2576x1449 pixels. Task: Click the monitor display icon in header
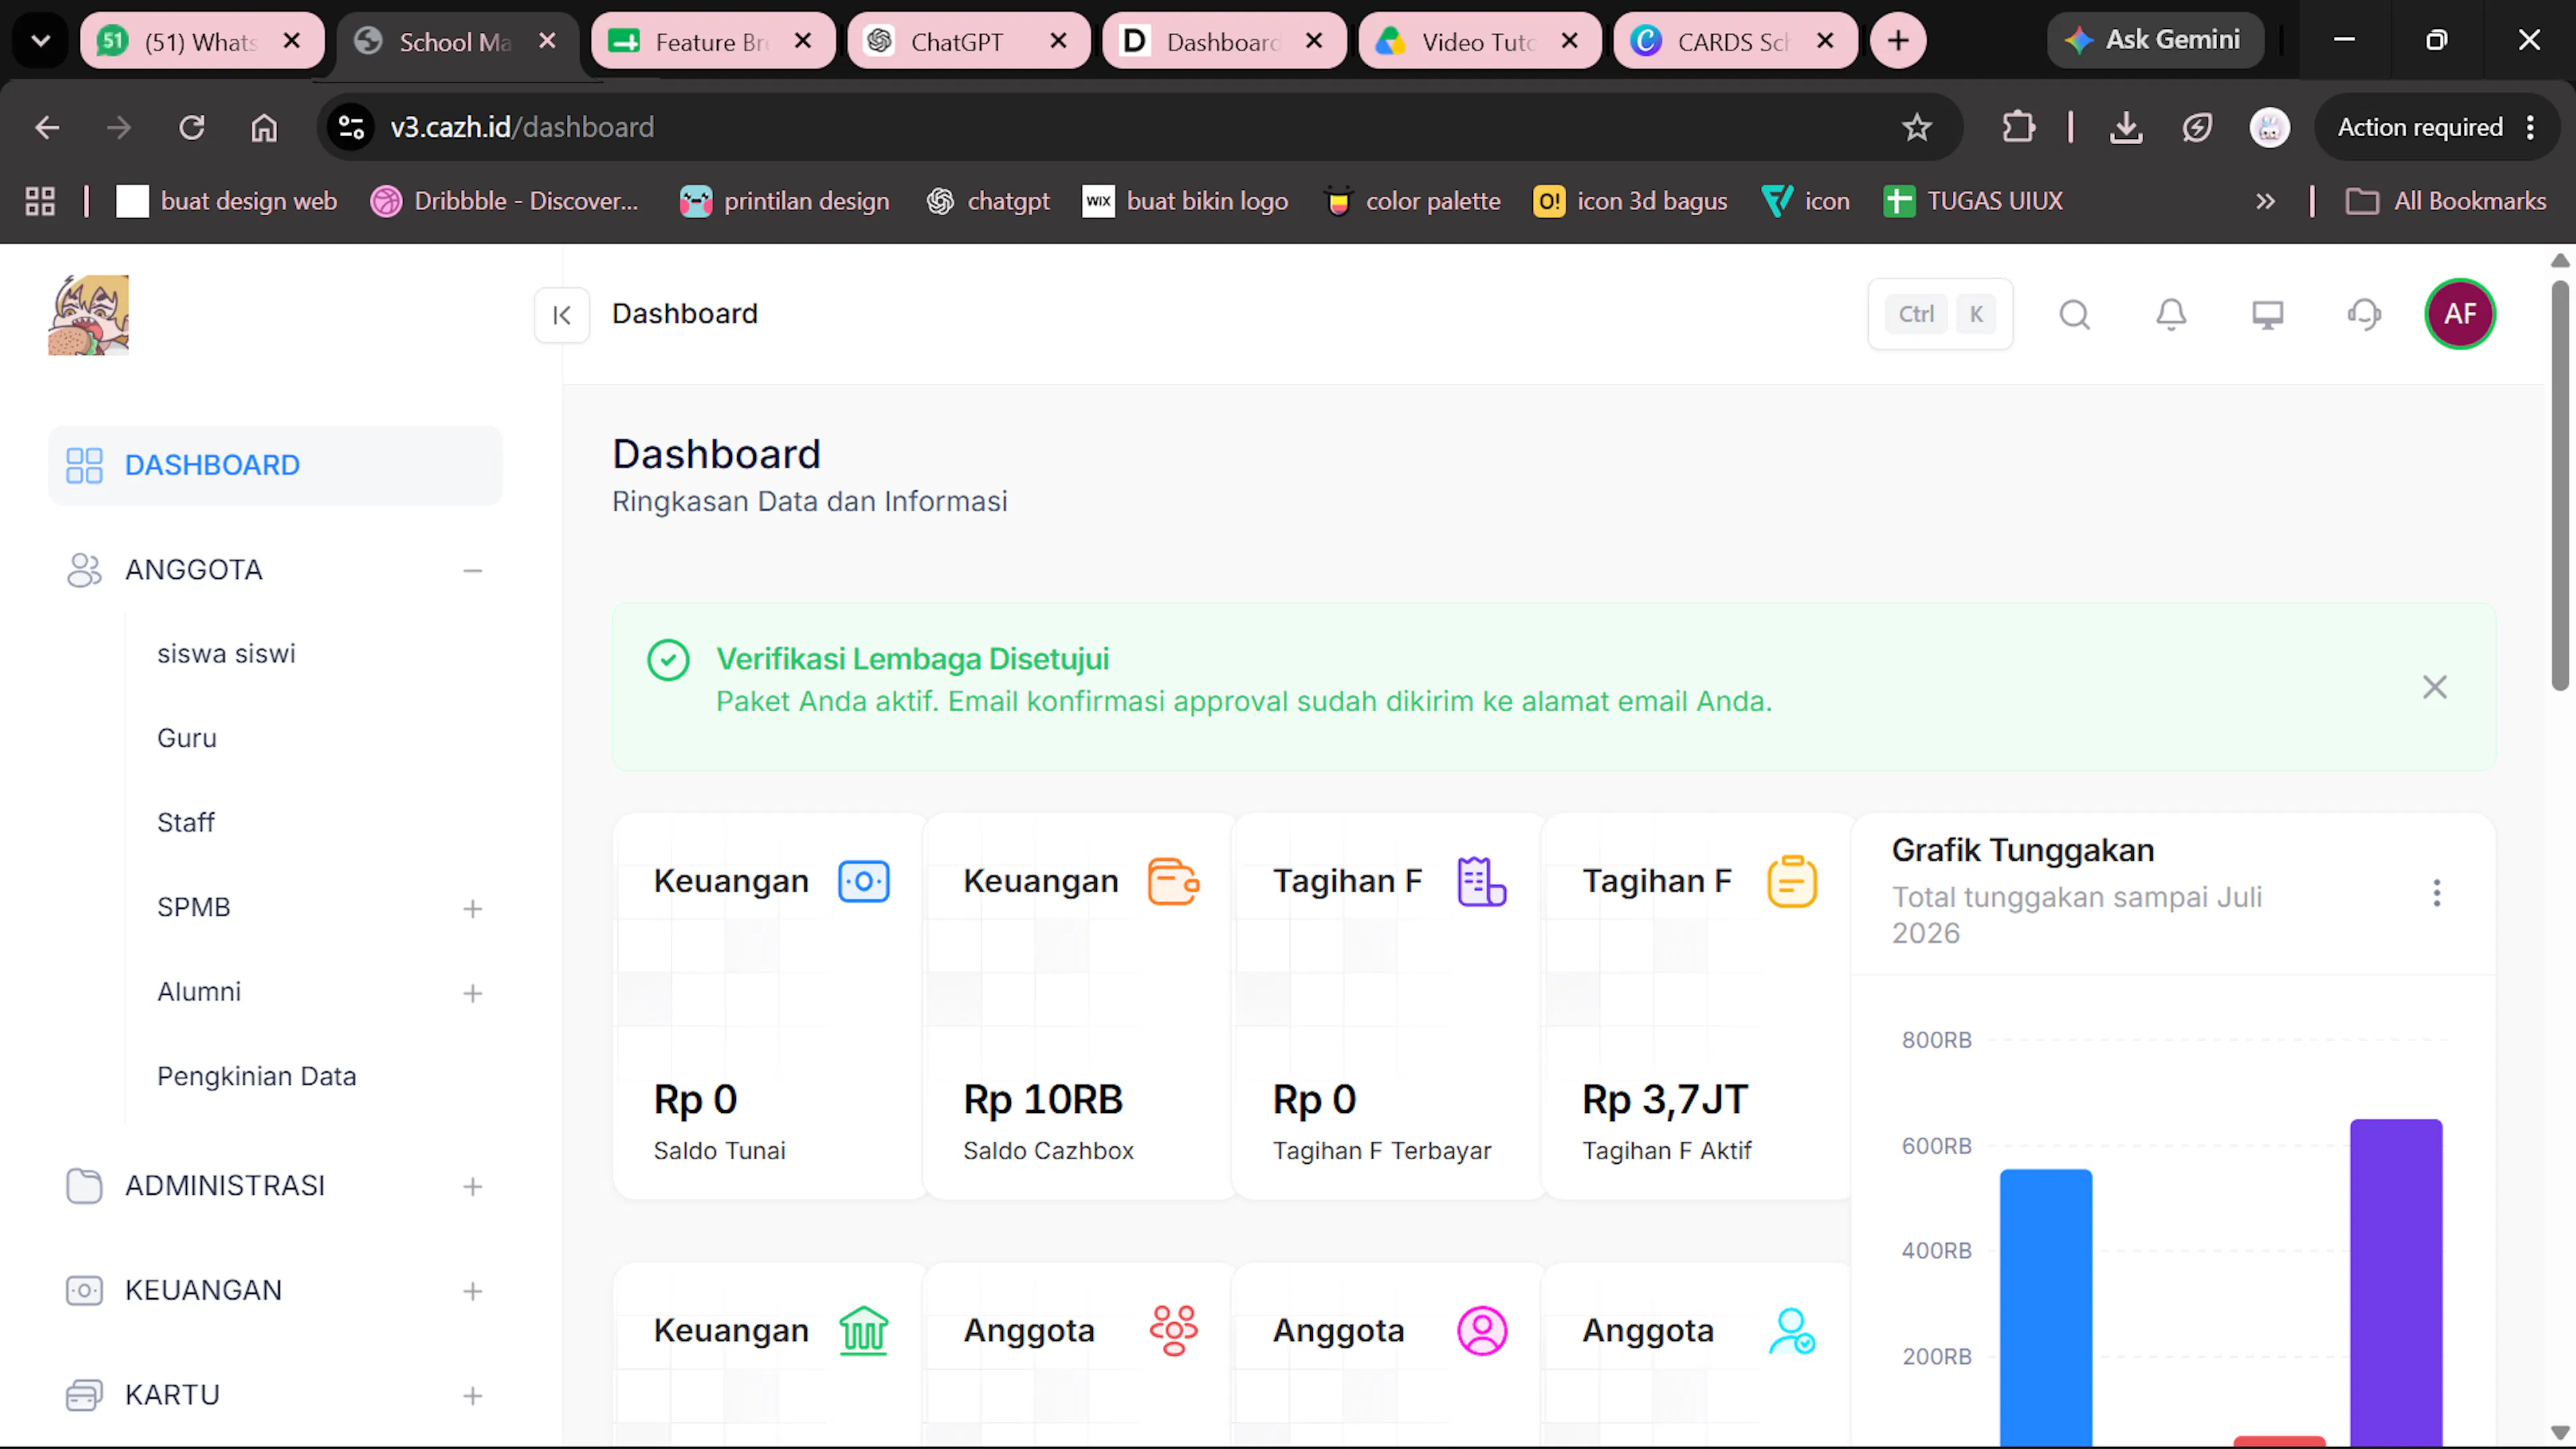tap(2267, 315)
